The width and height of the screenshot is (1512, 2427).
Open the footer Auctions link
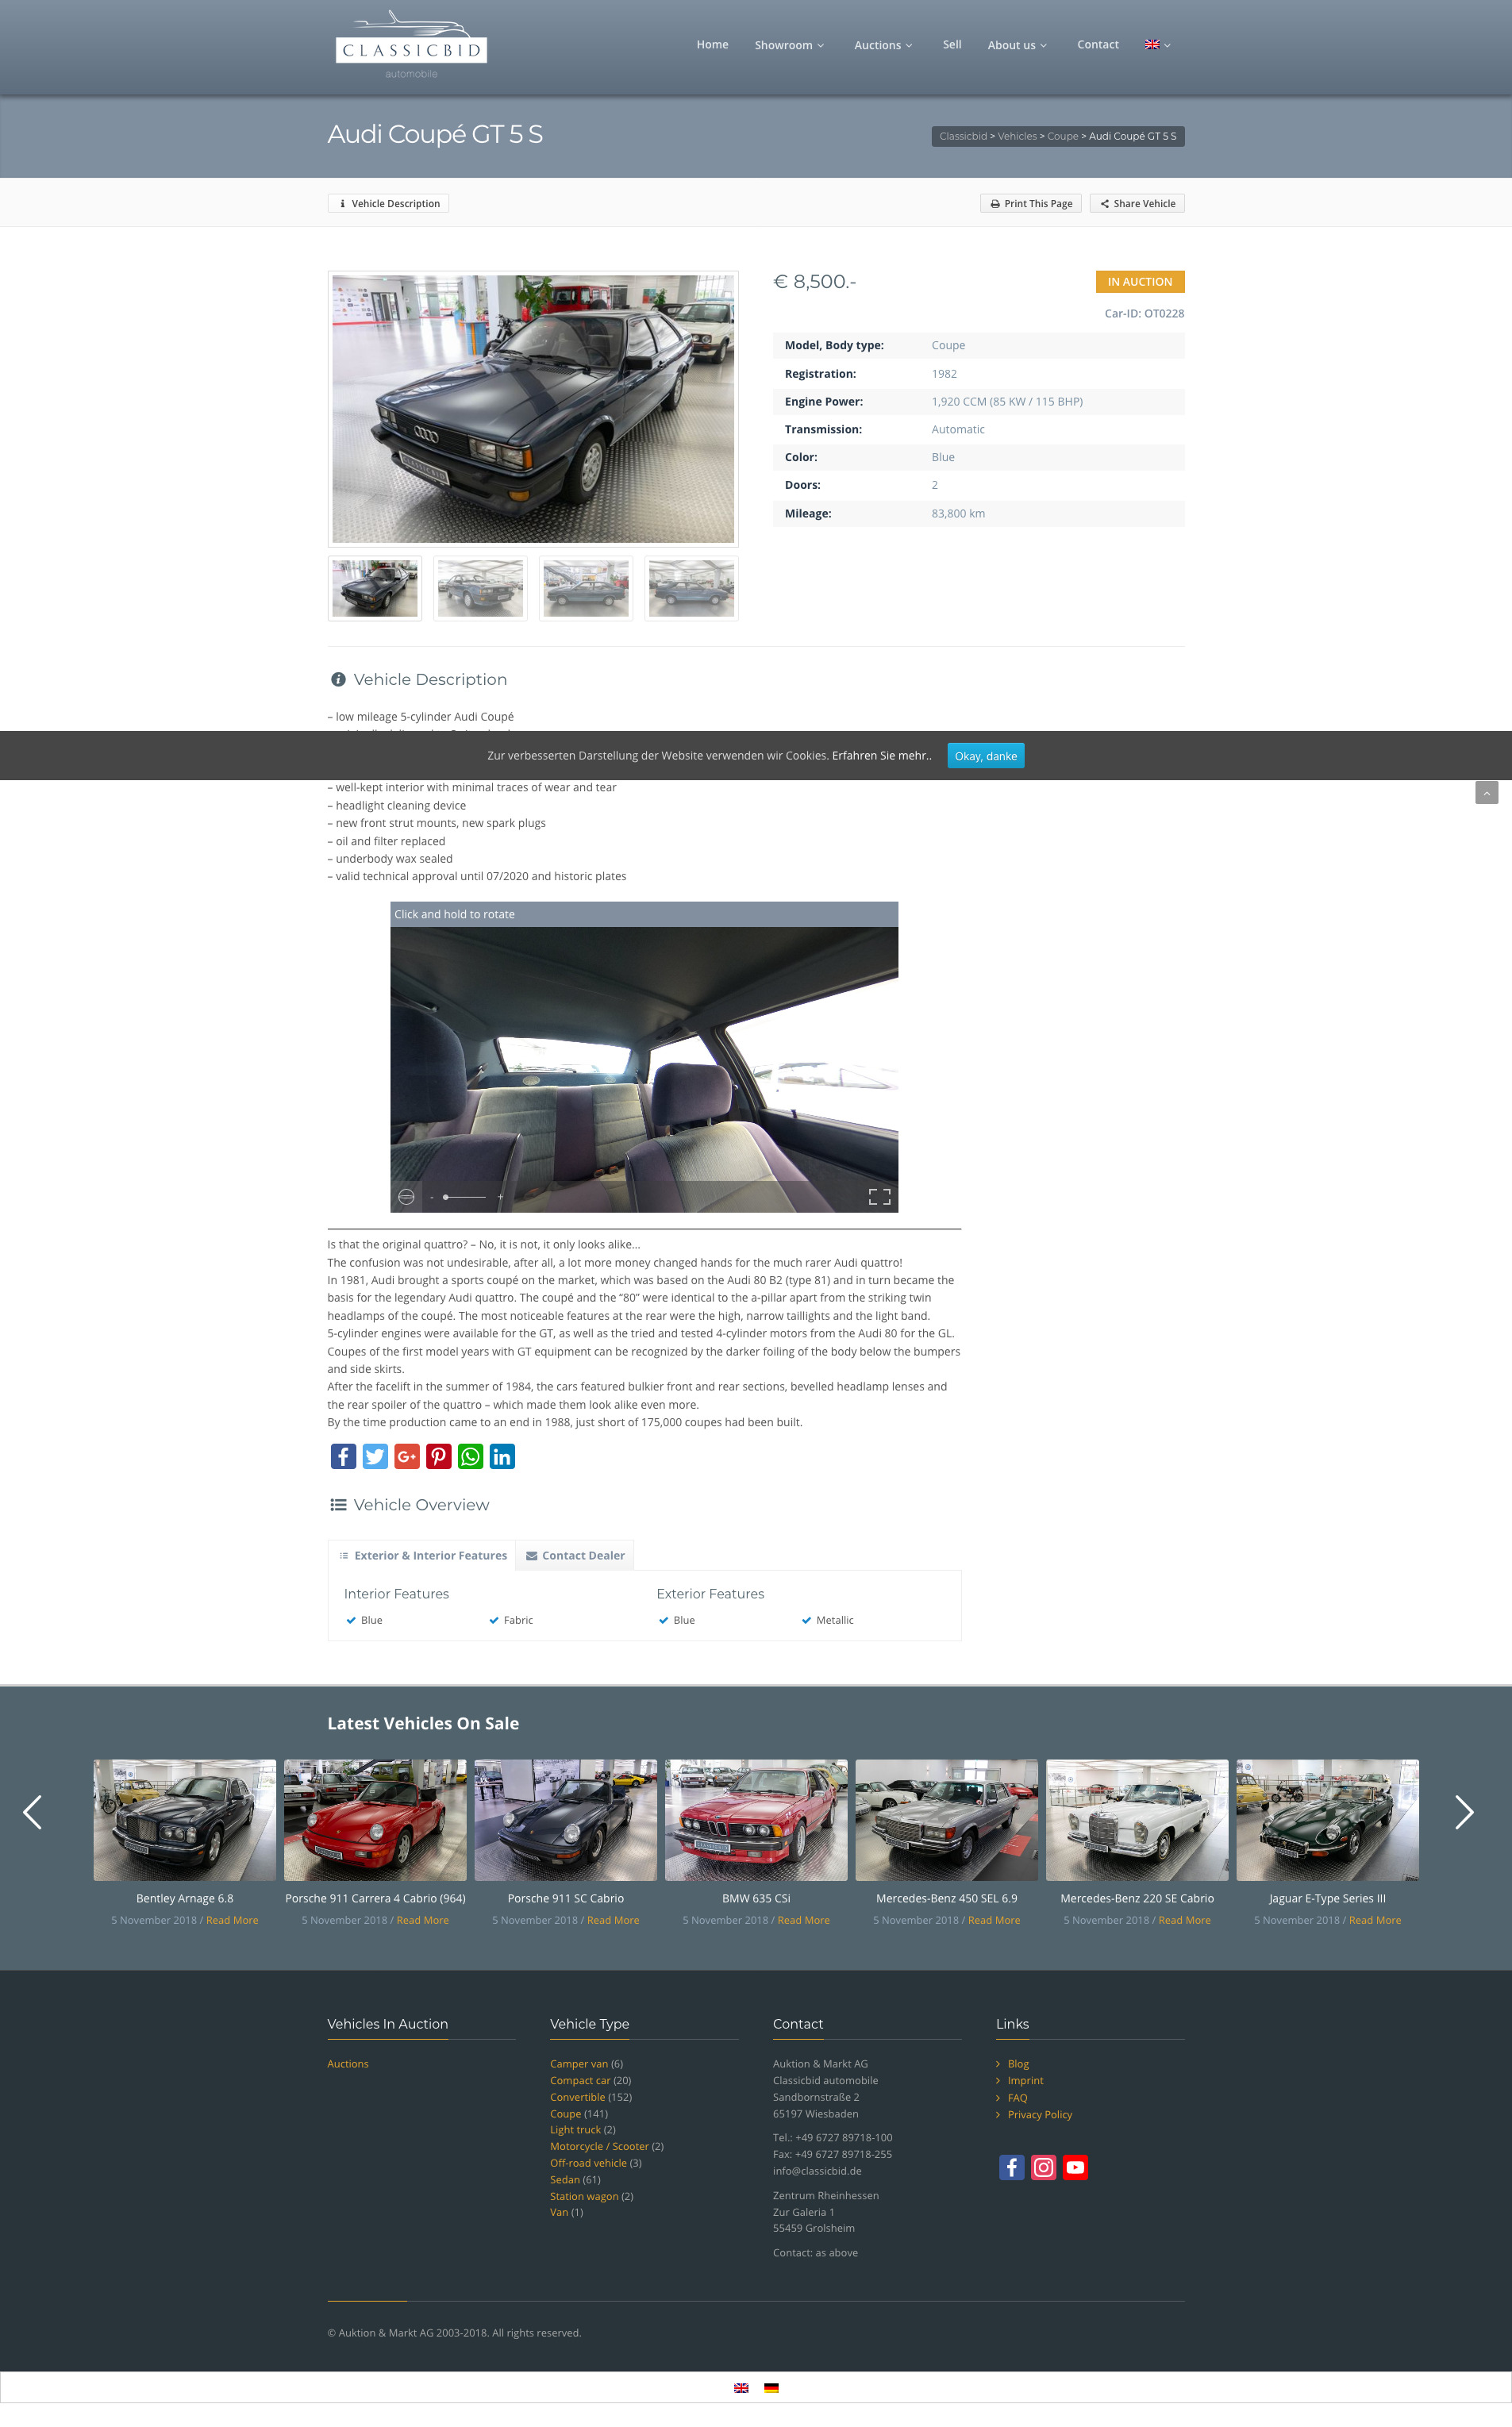pos(348,2064)
